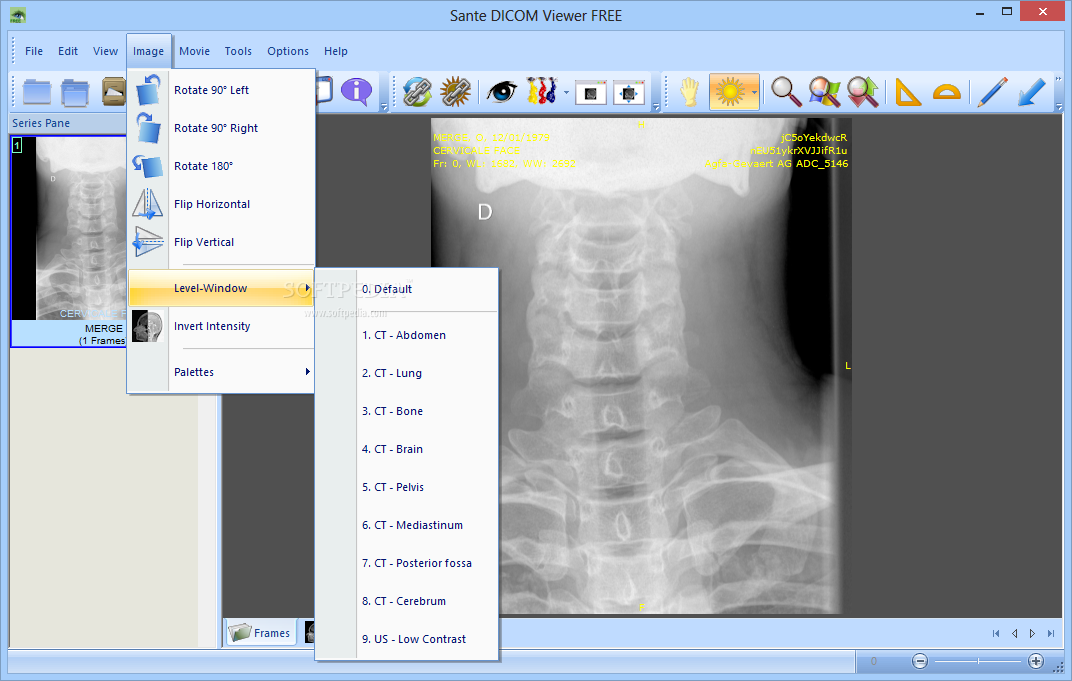Click the fit-to-window arrows icon

[x=629, y=92]
